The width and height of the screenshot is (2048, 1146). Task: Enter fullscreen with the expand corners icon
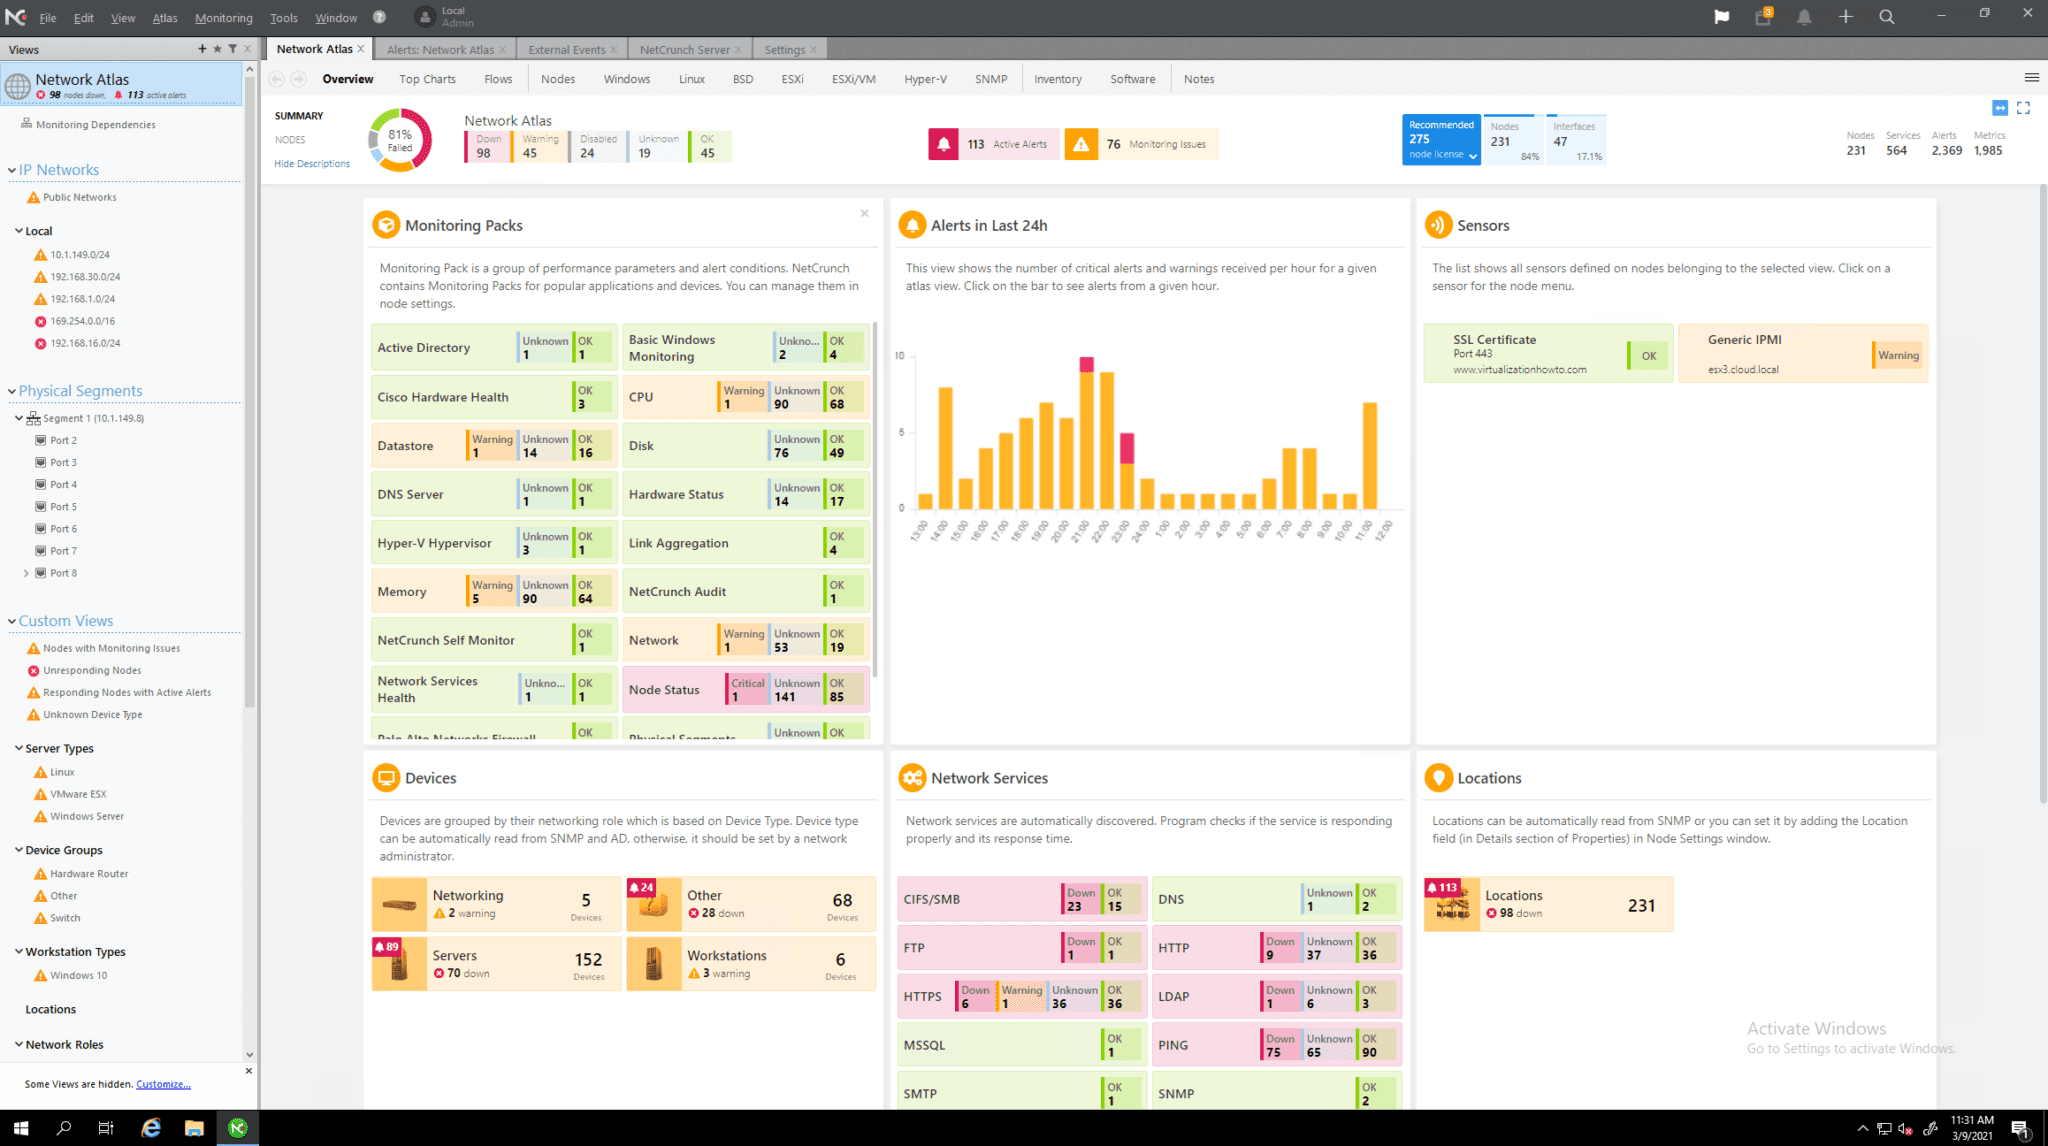point(2025,108)
